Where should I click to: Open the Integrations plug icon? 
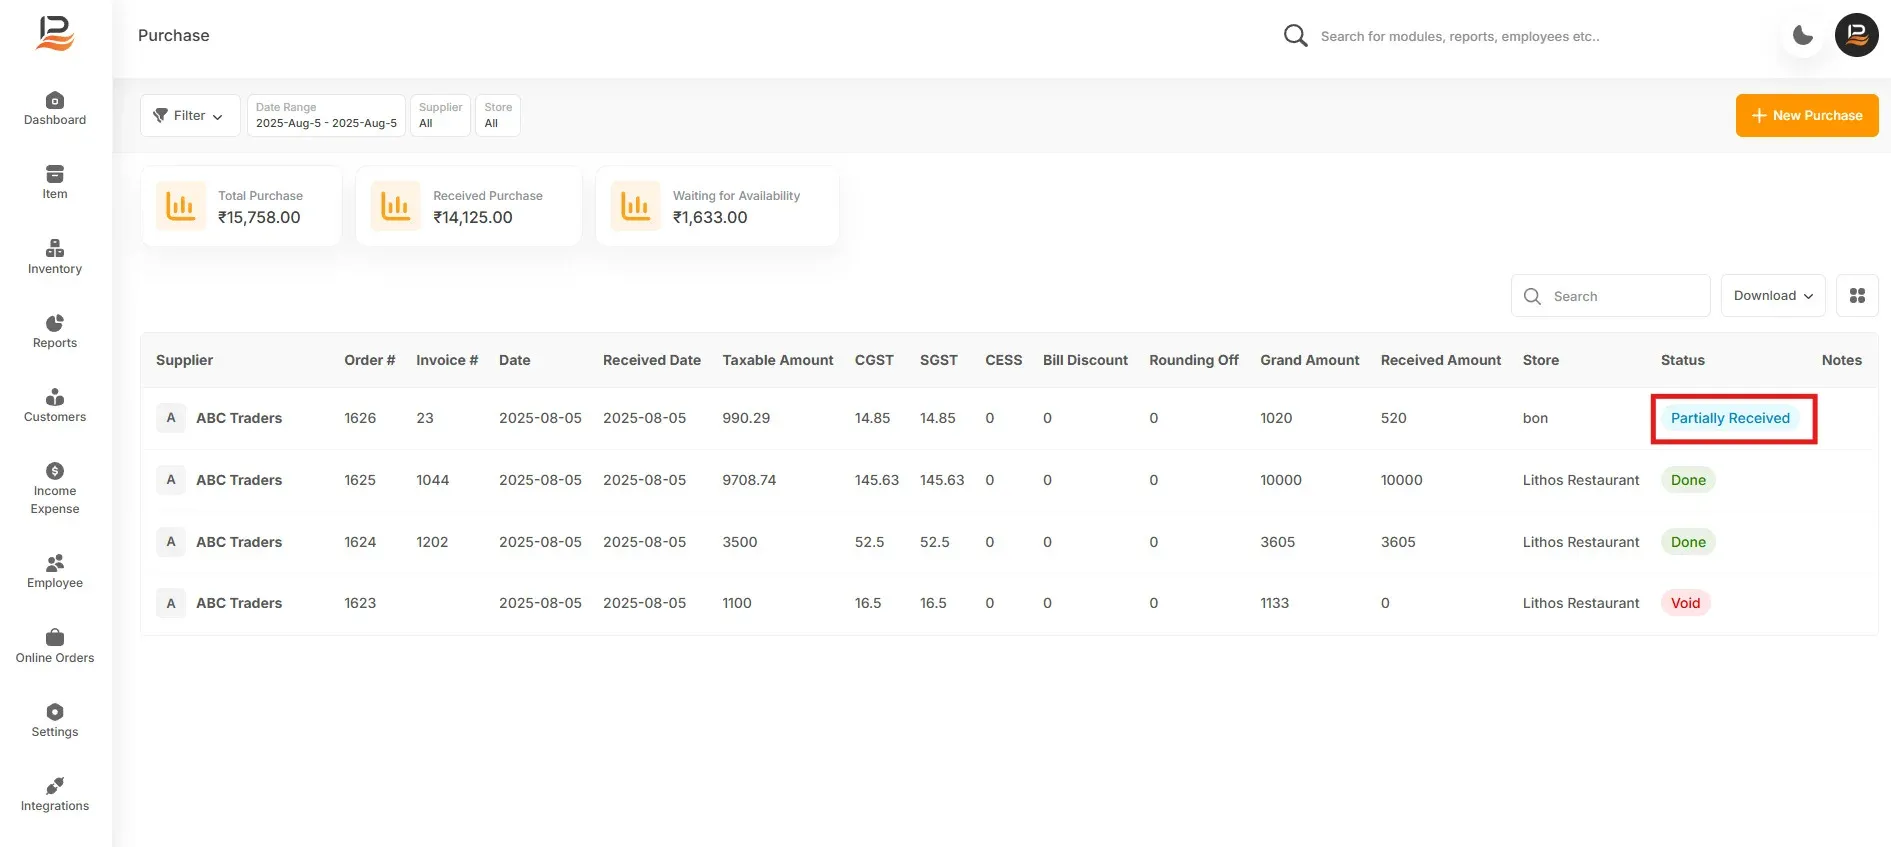coord(55,786)
